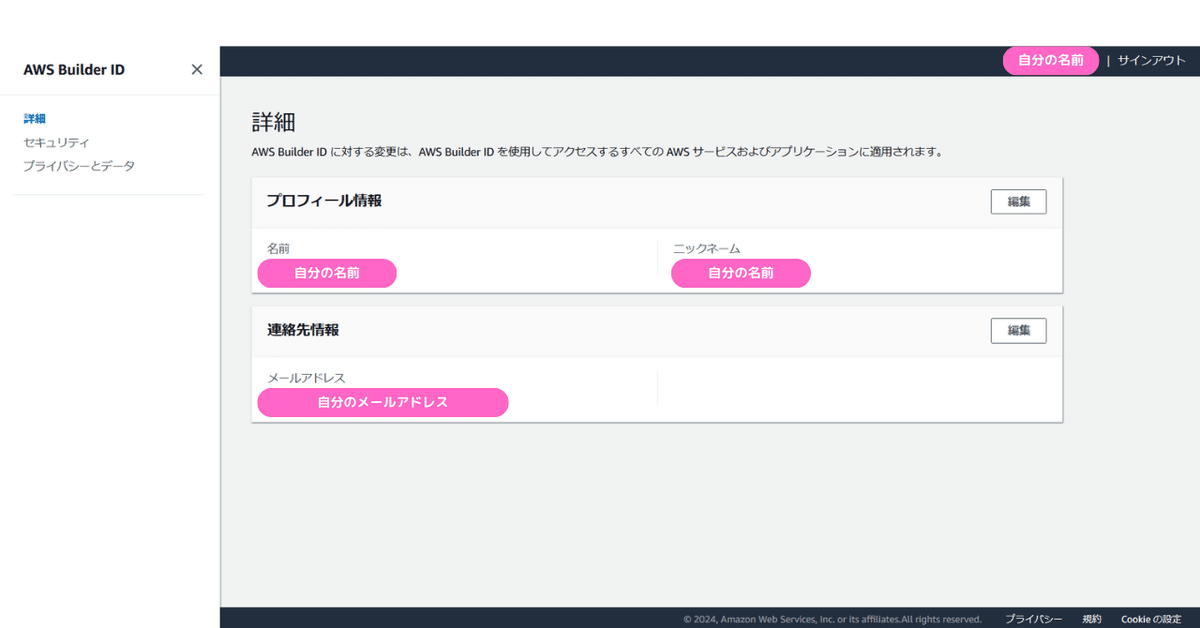Open プライバシー link in the footer
This screenshot has width=1200, height=628.
[x=1034, y=619]
